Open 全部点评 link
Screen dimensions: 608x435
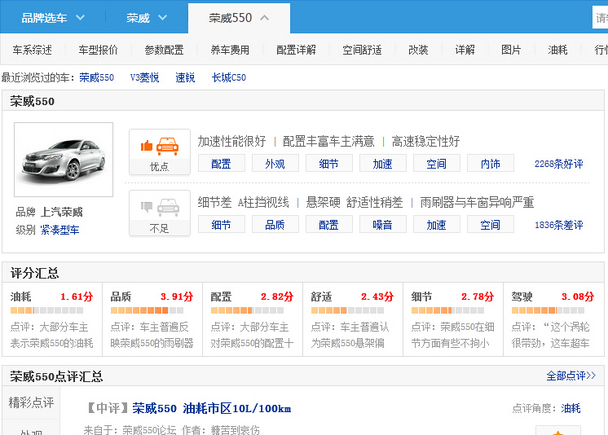click(x=571, y=376)
